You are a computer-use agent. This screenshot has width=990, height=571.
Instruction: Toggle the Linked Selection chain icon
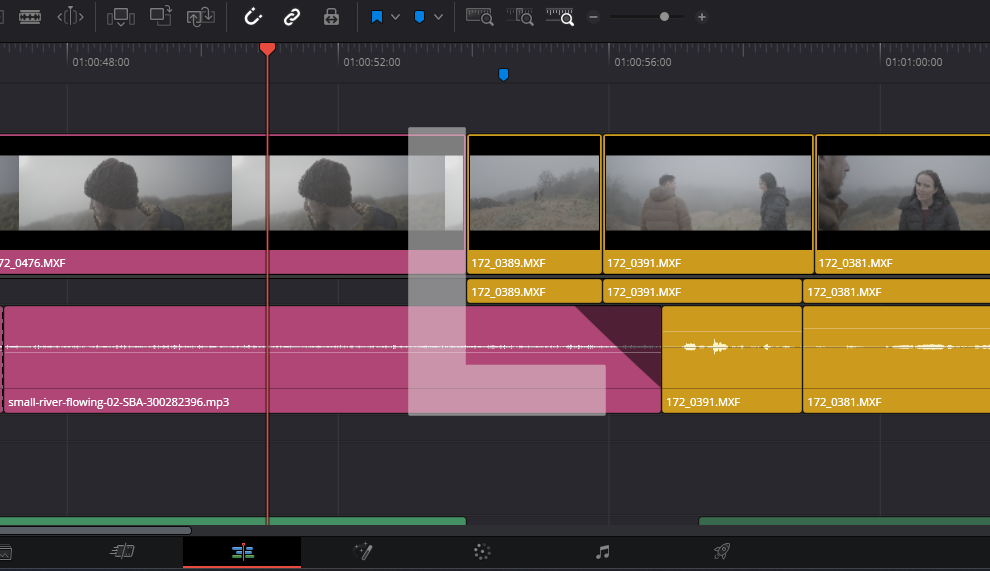click(292, 17)
